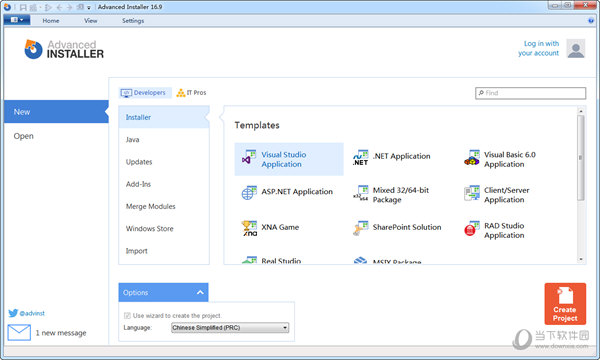Click the ASP.NET Application globe icon
The height and width of the screenshot is (360, 600).
249,192
